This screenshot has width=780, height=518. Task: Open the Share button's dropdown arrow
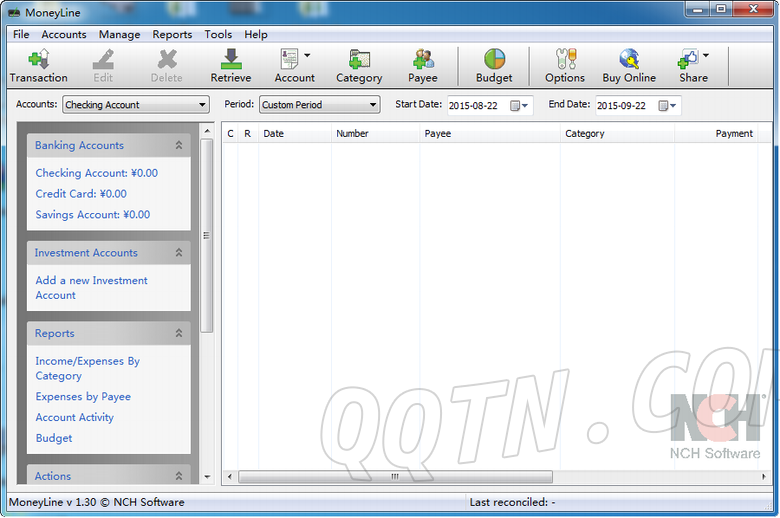[706, 55]
